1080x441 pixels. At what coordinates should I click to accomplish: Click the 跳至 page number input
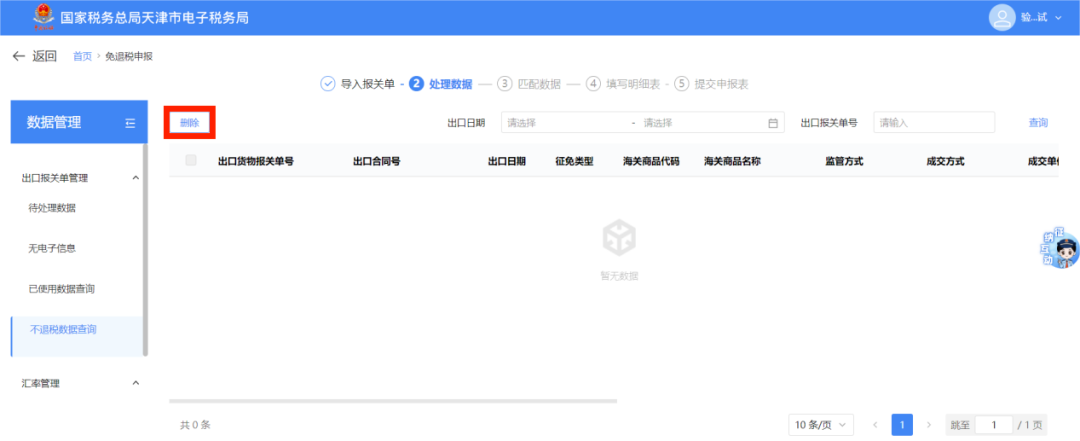(994, 425)
